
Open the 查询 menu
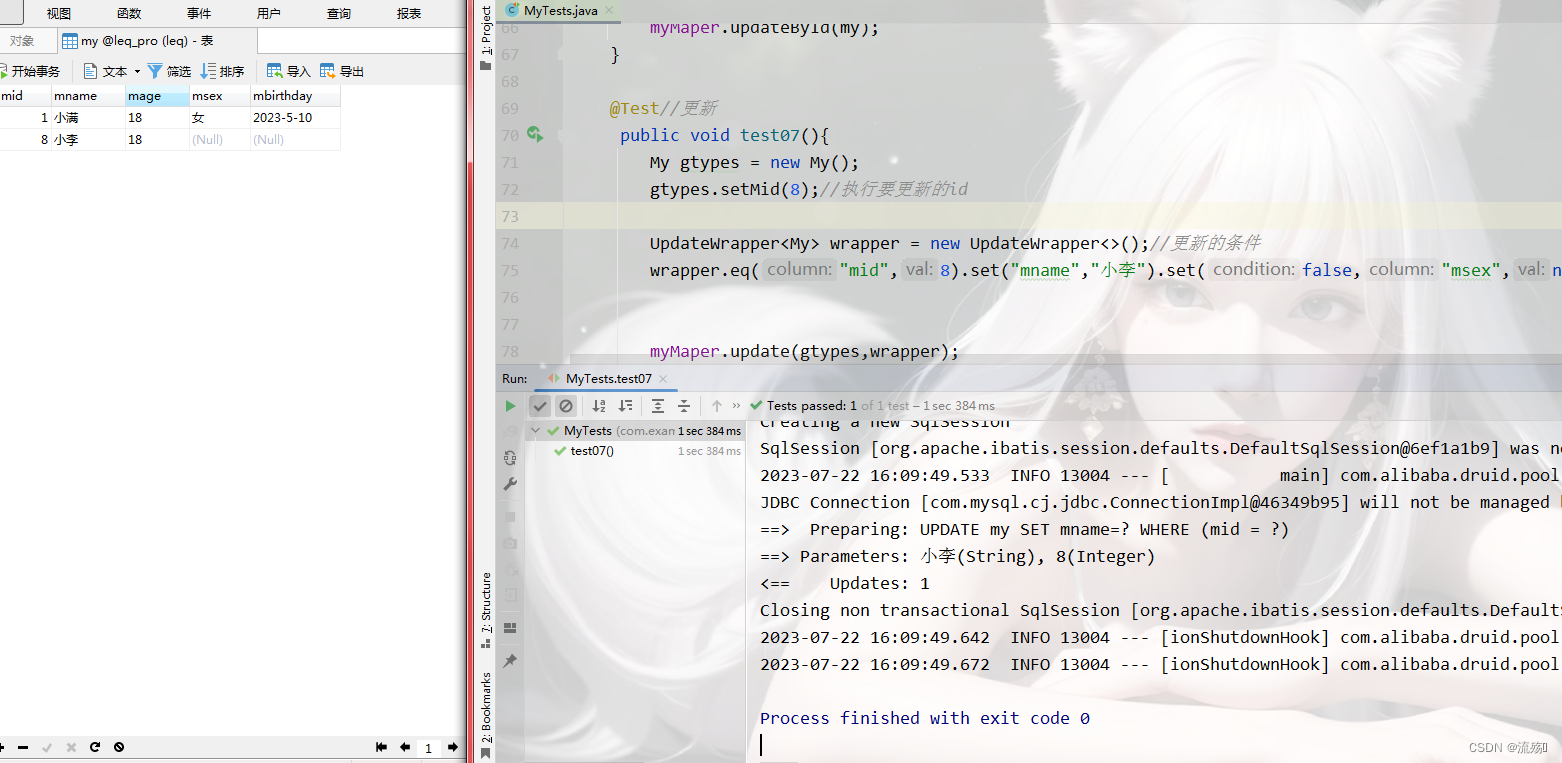click(337, 13)
